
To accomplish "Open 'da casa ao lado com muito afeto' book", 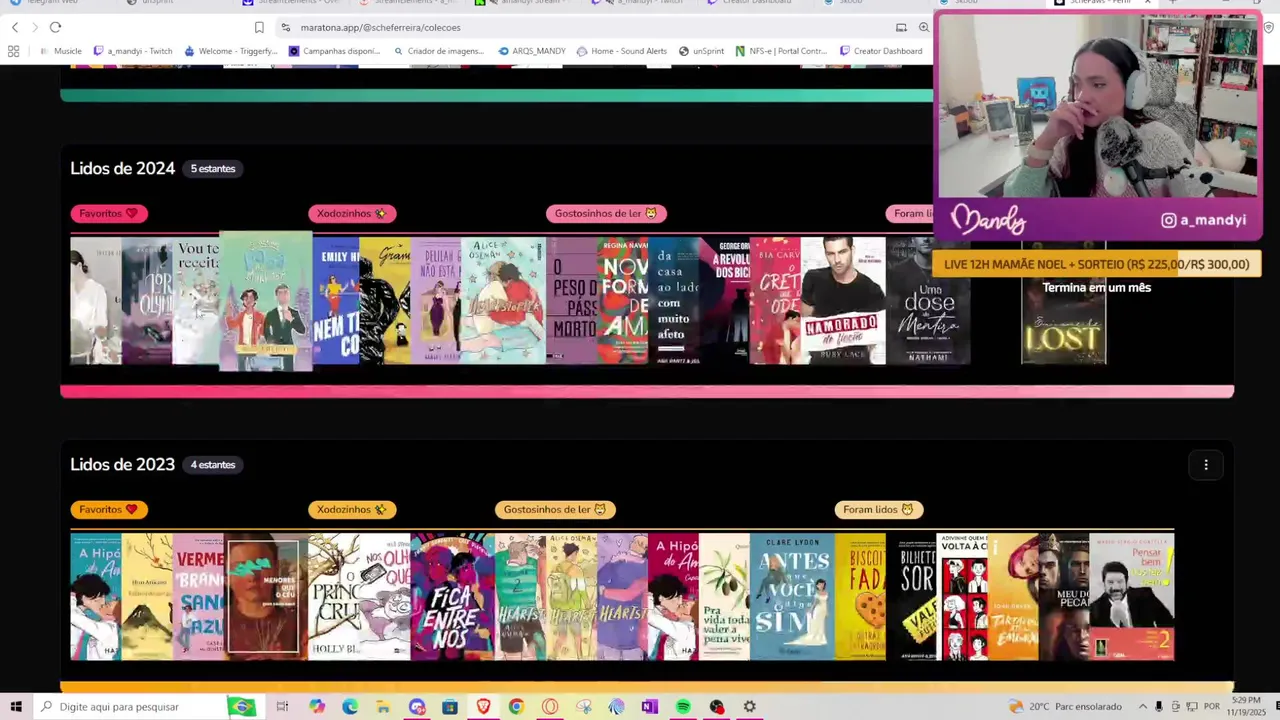I will click(674, 300).
